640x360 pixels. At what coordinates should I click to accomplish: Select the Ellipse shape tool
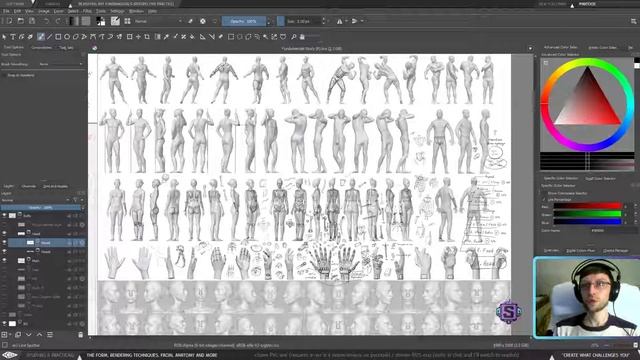click(67, 37)
